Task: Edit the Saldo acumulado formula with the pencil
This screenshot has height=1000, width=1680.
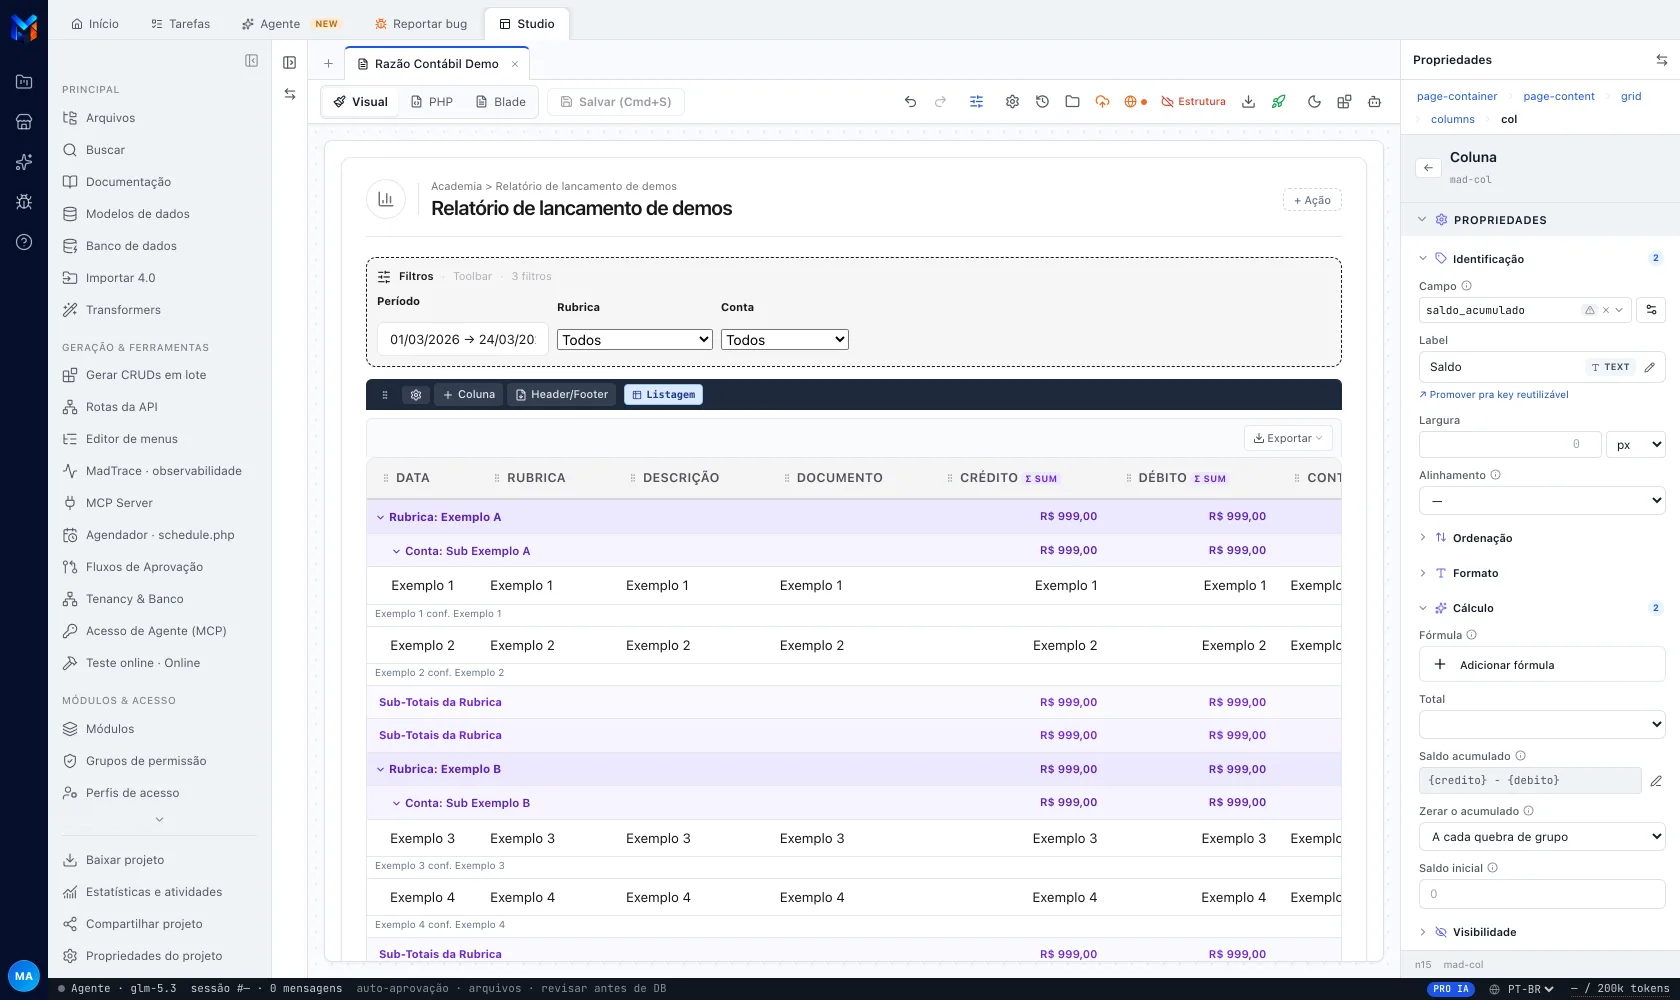Action: pyautogui.click(x=1656, y=781)
